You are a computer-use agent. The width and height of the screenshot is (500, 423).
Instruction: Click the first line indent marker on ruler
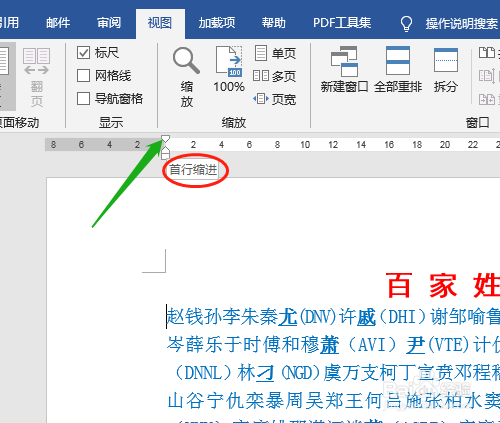(x=166, y=139)
